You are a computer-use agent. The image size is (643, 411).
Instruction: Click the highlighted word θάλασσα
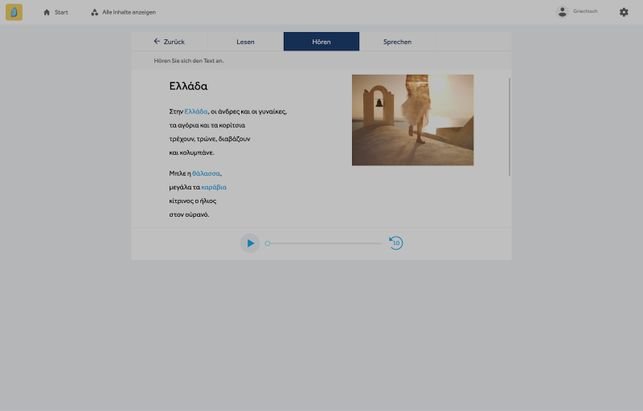(x=206, y=173)
